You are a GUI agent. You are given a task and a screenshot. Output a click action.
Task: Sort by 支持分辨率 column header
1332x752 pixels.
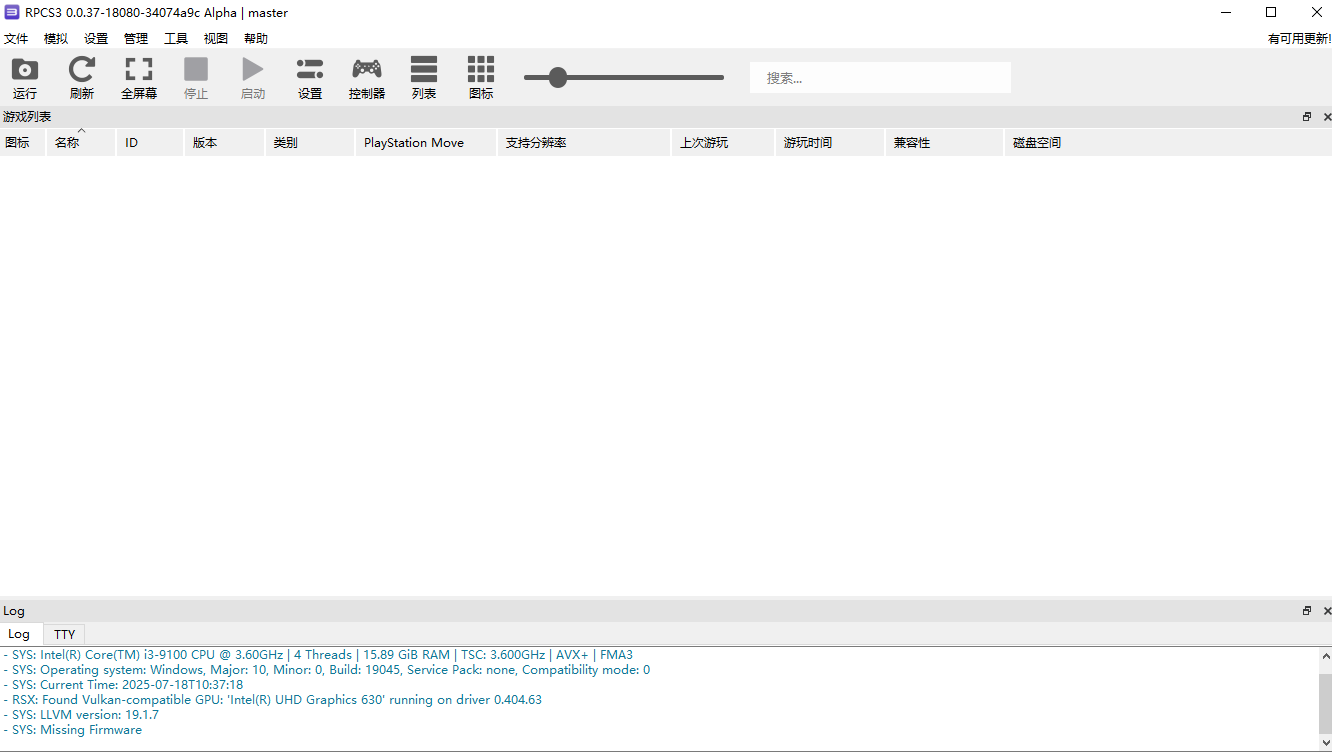click(x=584, y=143)
